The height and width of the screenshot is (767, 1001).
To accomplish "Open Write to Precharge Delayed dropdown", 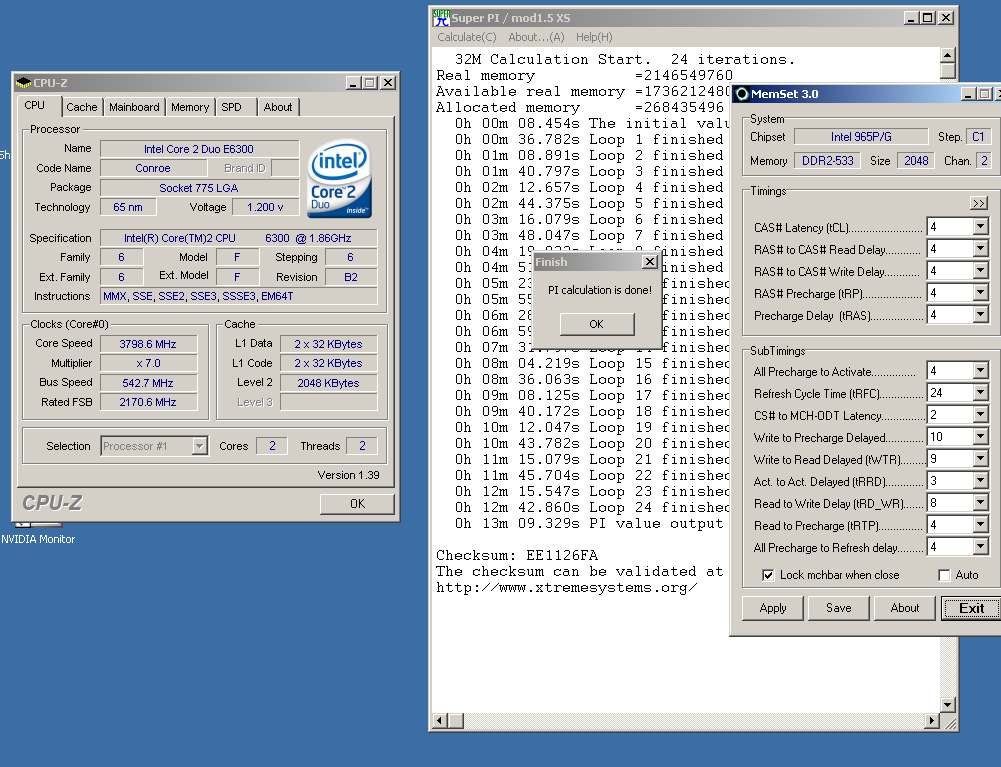I will click(981, 437).
